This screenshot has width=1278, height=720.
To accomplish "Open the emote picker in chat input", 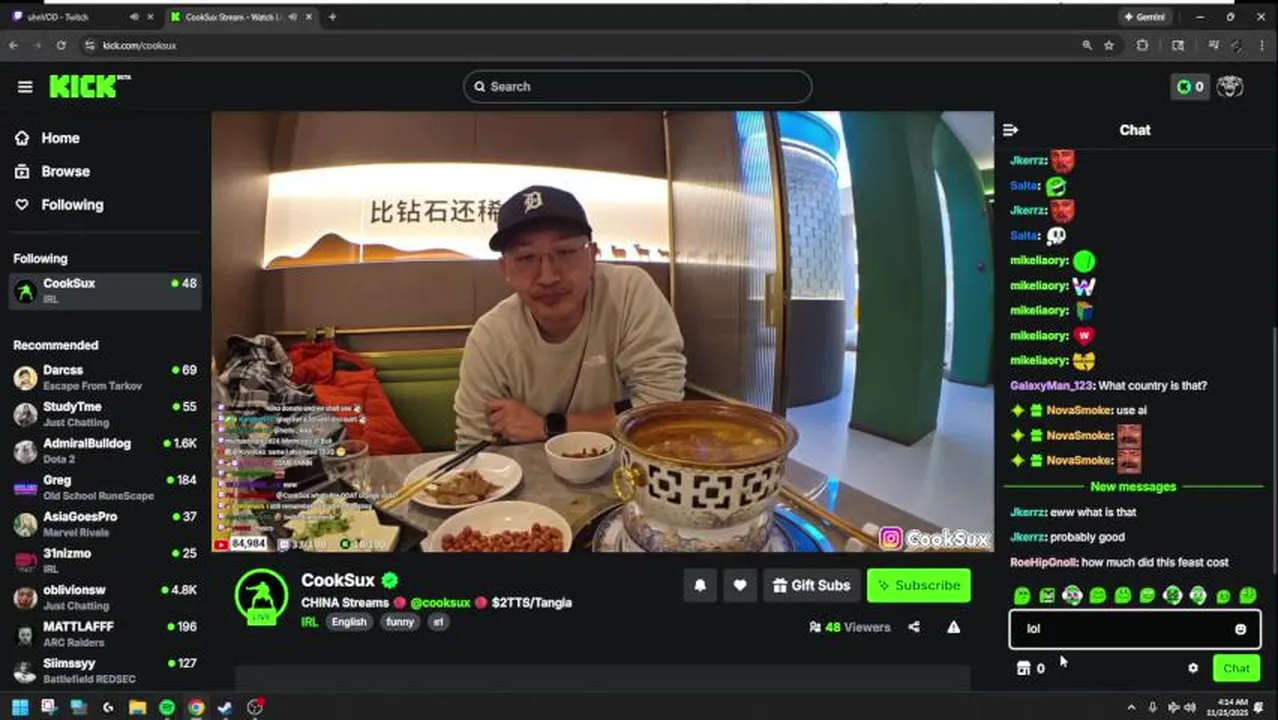I will pos(1240,629).
